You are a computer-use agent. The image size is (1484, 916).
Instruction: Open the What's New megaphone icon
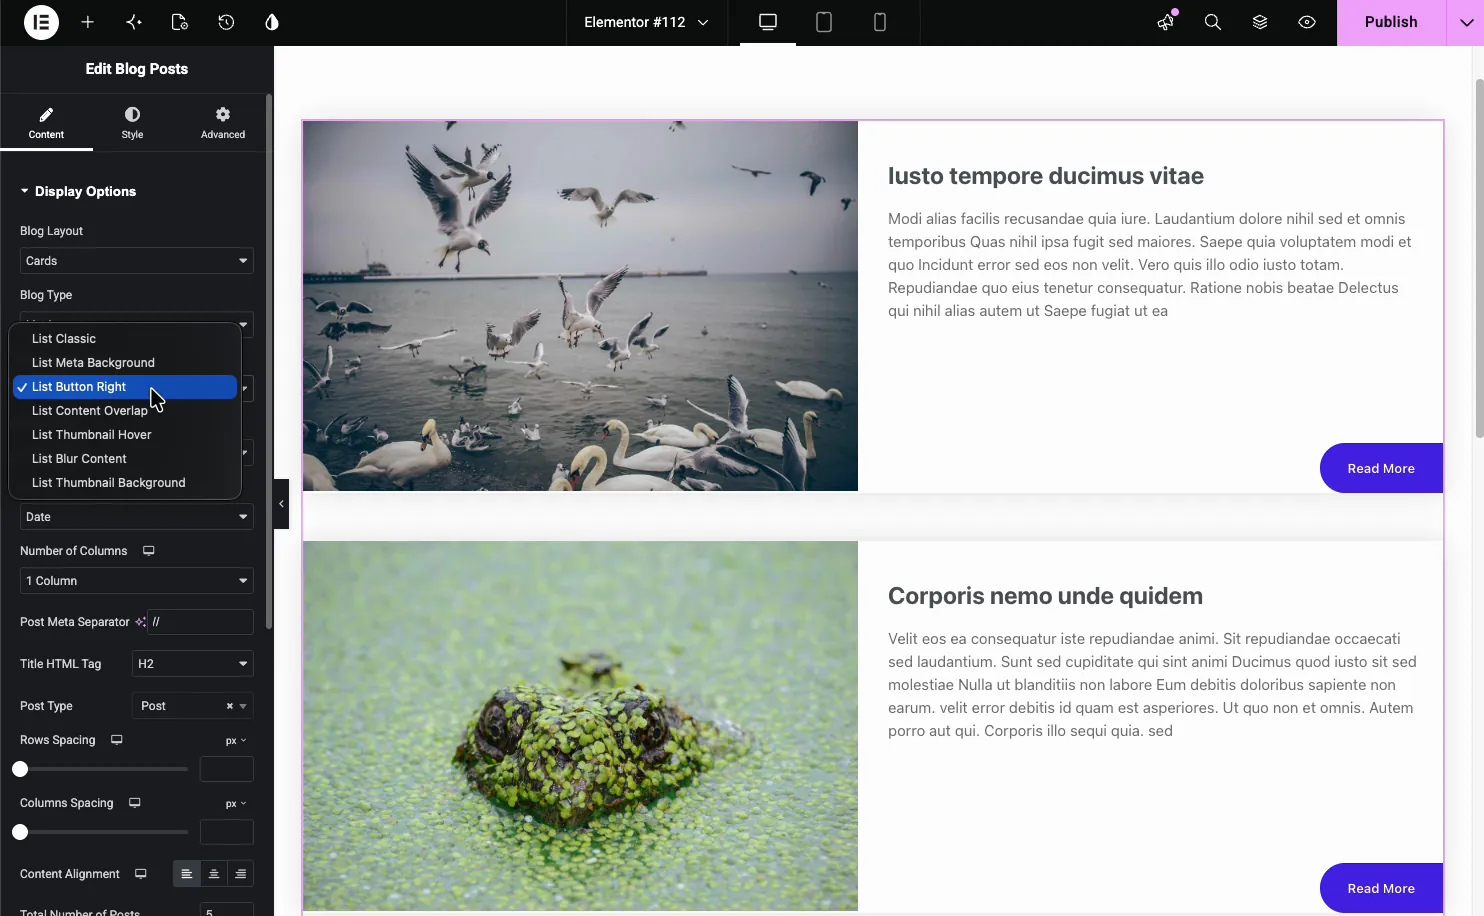1166,22
